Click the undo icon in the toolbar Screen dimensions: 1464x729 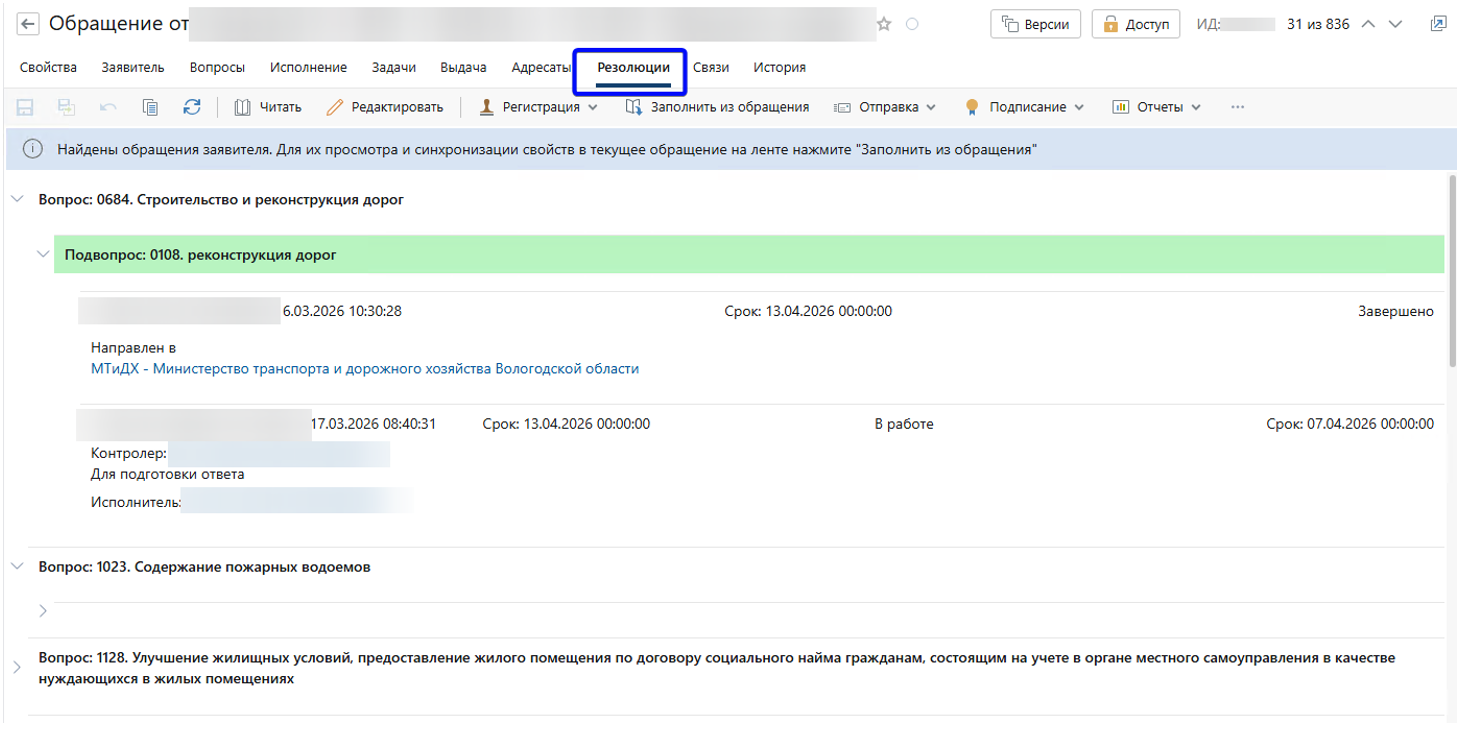[108, 107]
